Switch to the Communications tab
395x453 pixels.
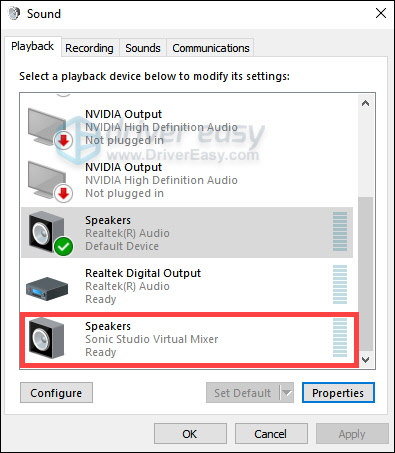point(211,48)
